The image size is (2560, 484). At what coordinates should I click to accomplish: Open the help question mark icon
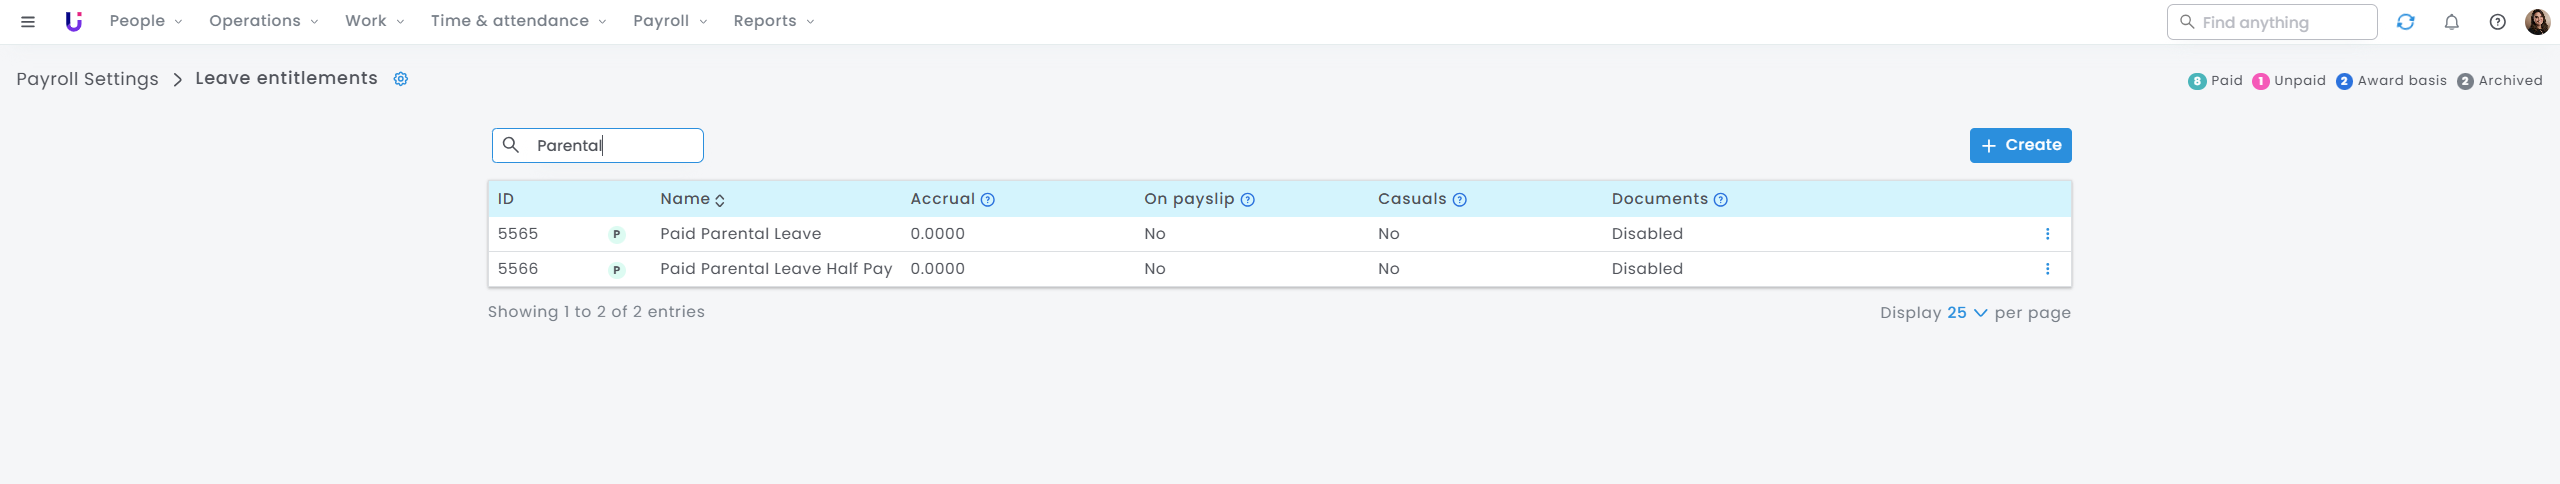point(2498,22)
